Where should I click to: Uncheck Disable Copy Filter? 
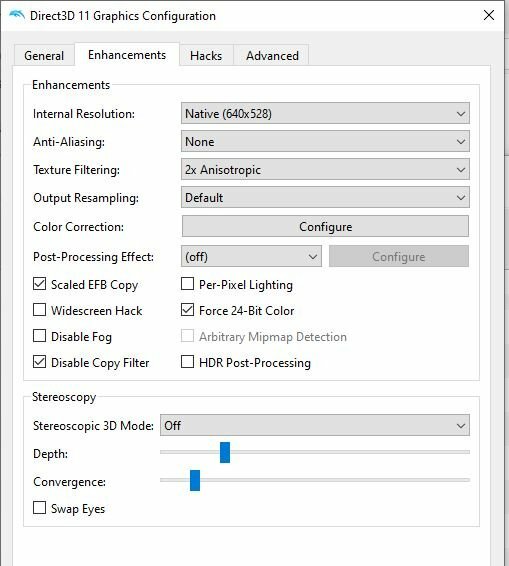(39, 362)
